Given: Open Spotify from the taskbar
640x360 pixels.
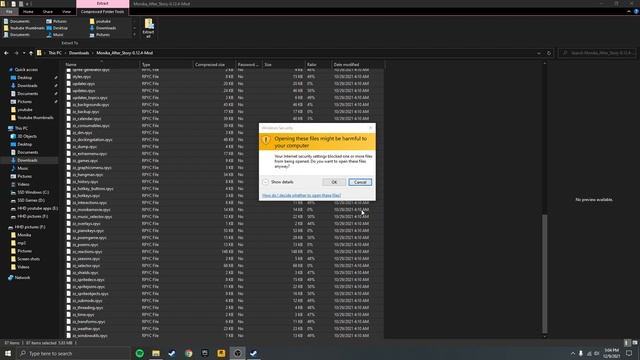Looking at the screenshot, I should [140, 353].
